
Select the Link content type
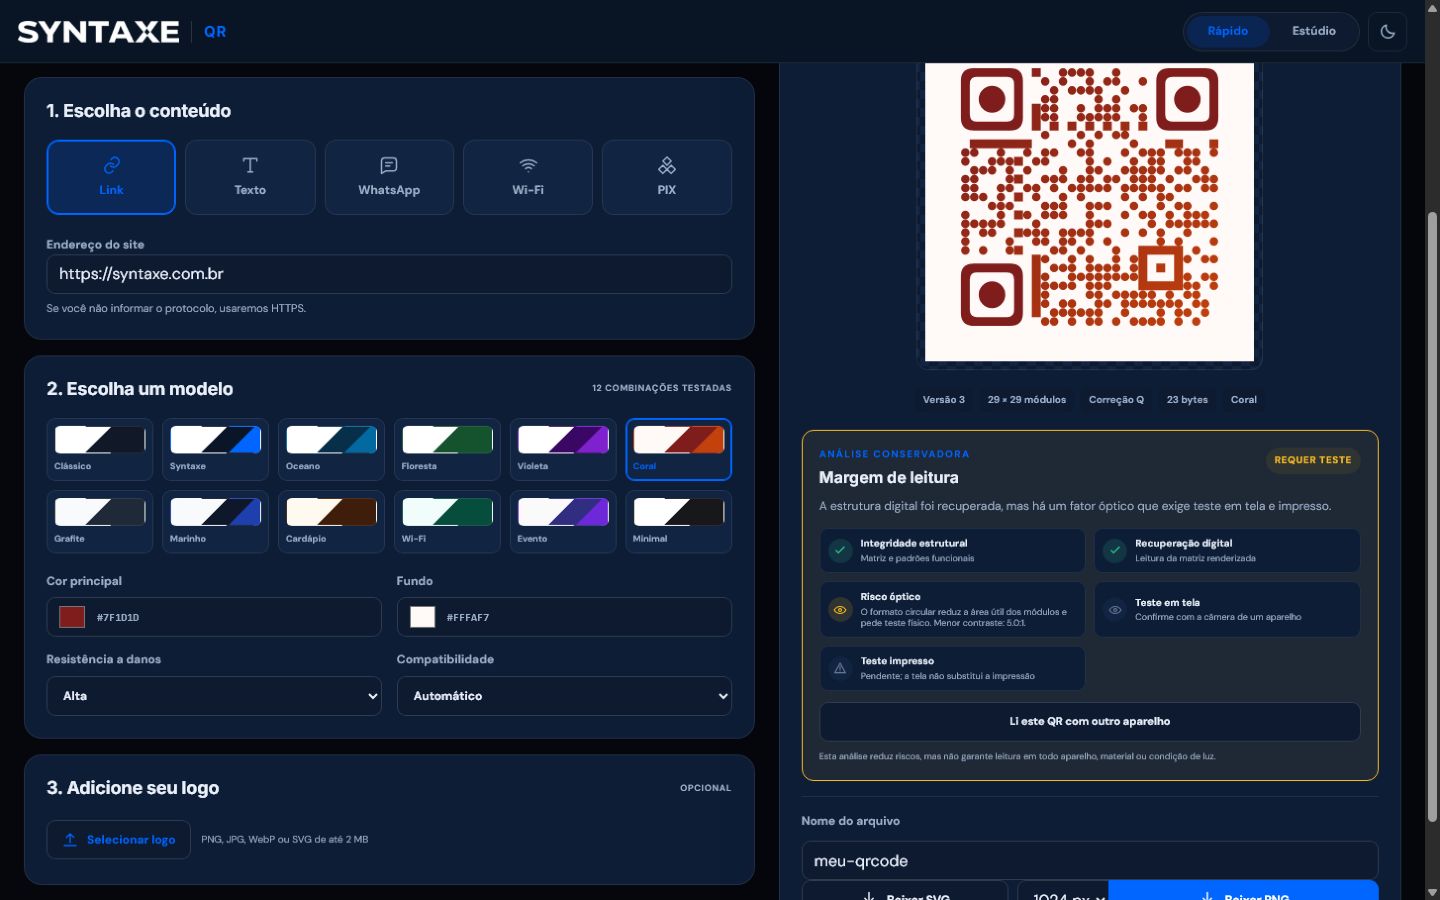tap(111, 177)
